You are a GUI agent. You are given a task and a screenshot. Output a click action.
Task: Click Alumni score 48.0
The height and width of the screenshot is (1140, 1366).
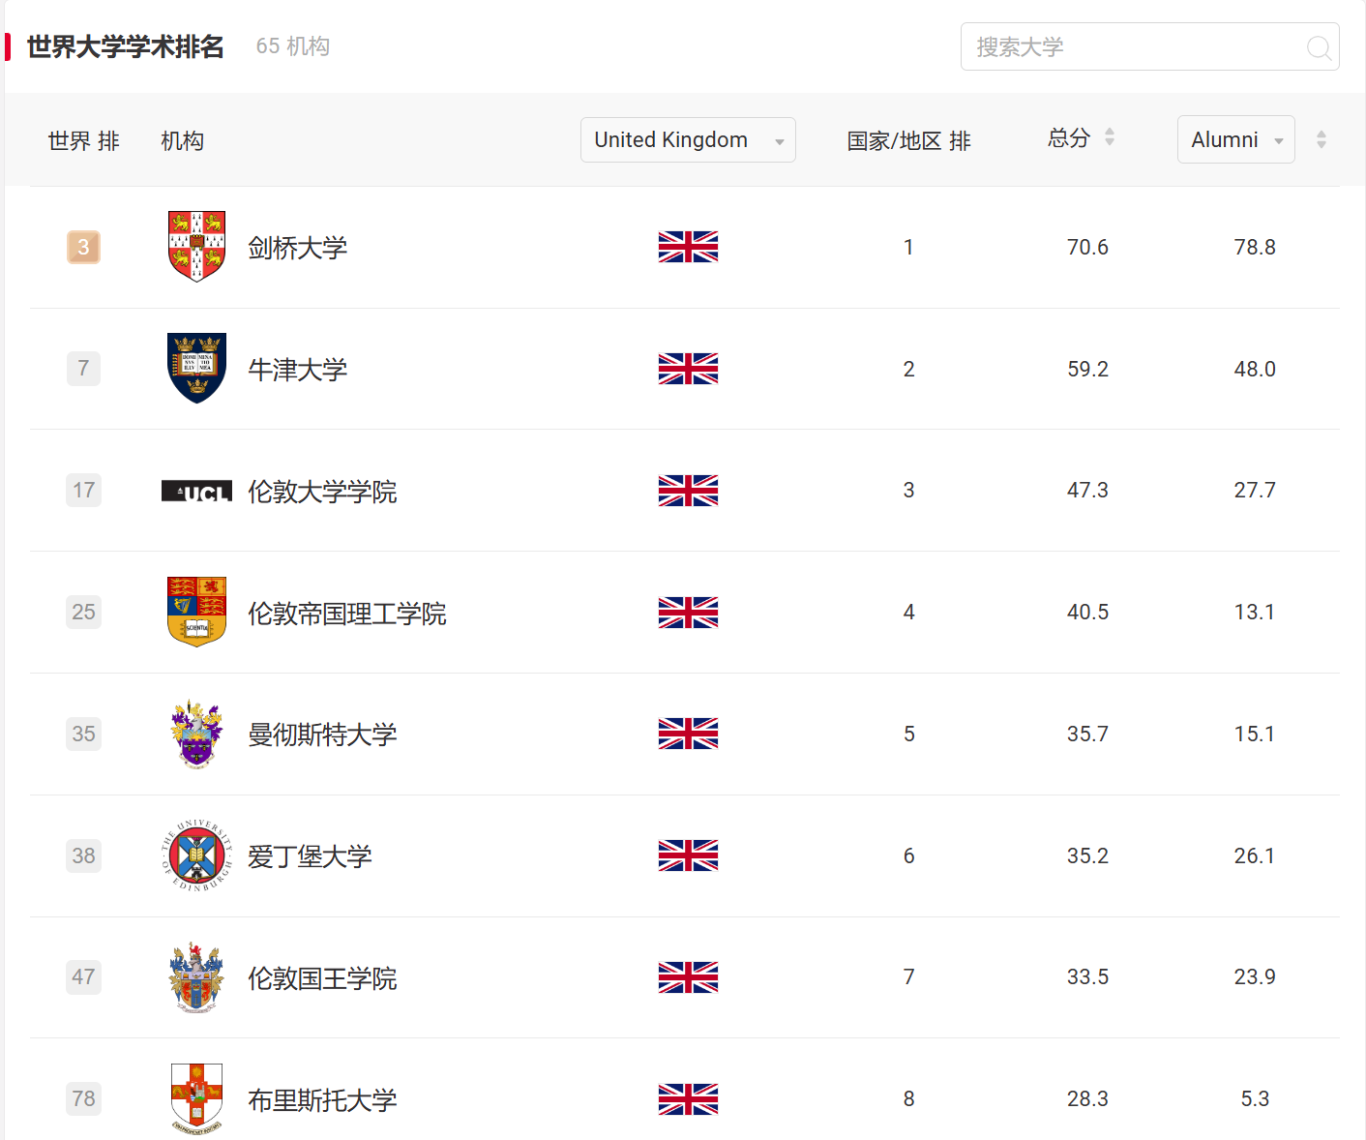pos(1254,369)
